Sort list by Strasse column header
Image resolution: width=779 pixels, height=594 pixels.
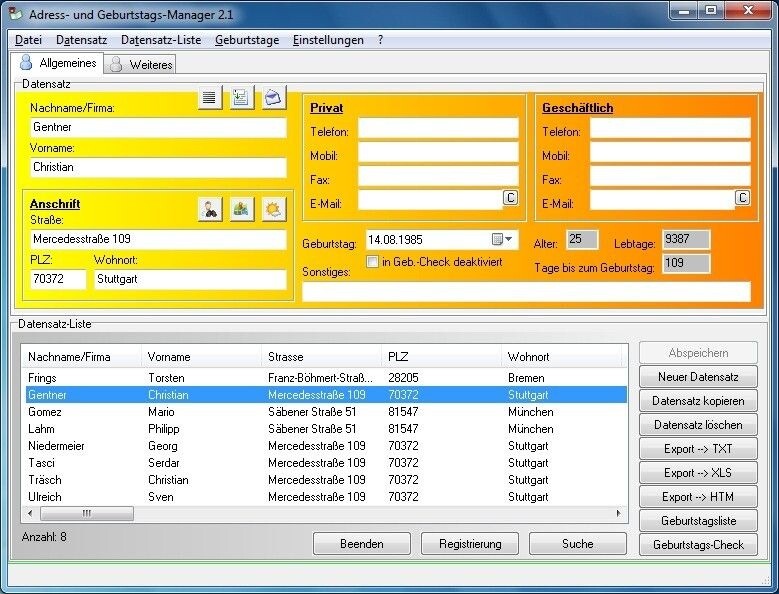(321, 357)
